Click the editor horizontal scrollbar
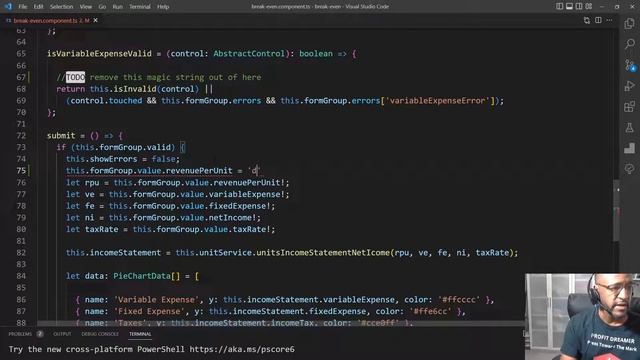 [281, 323]
